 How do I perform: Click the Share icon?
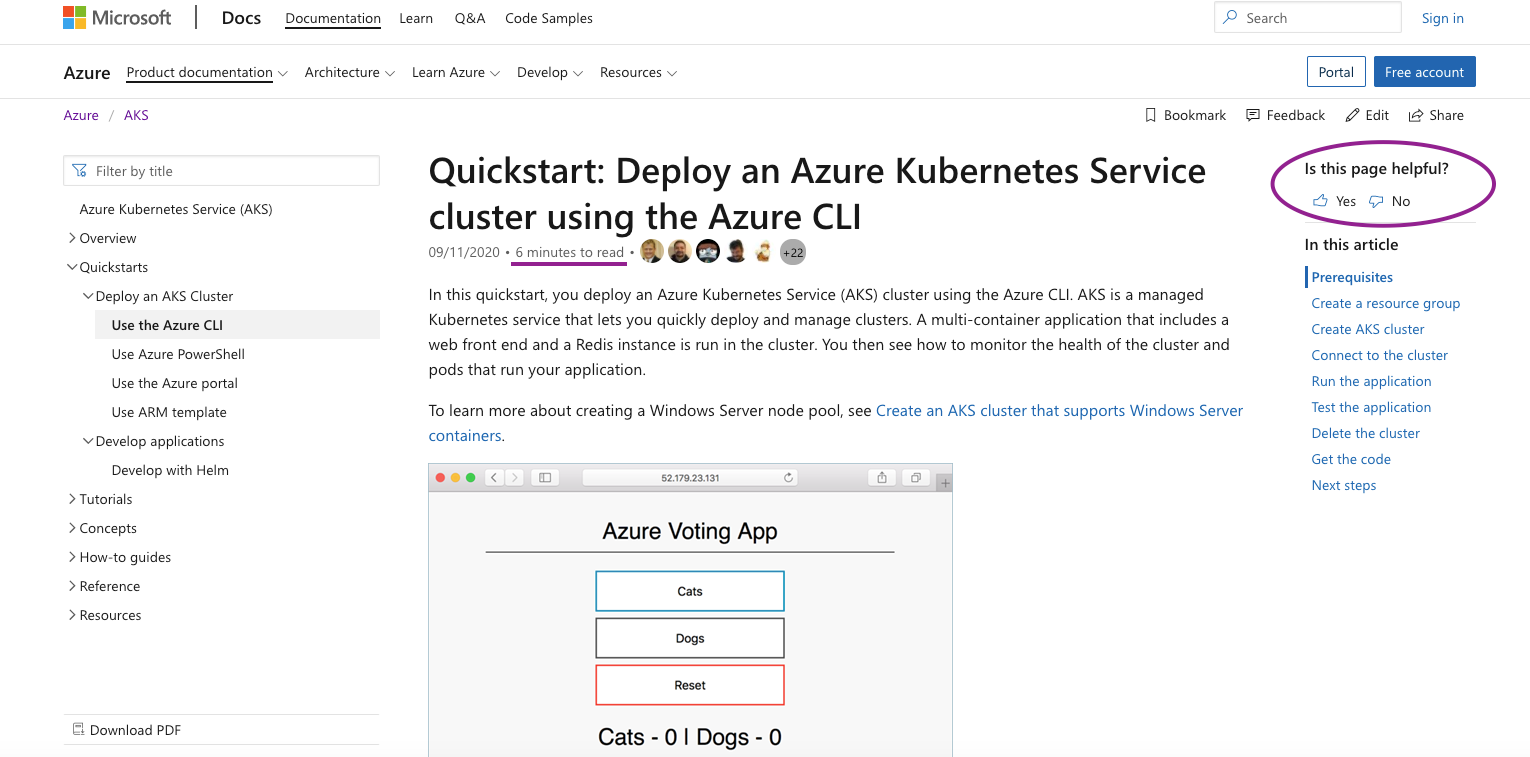tap(1416, 115)
